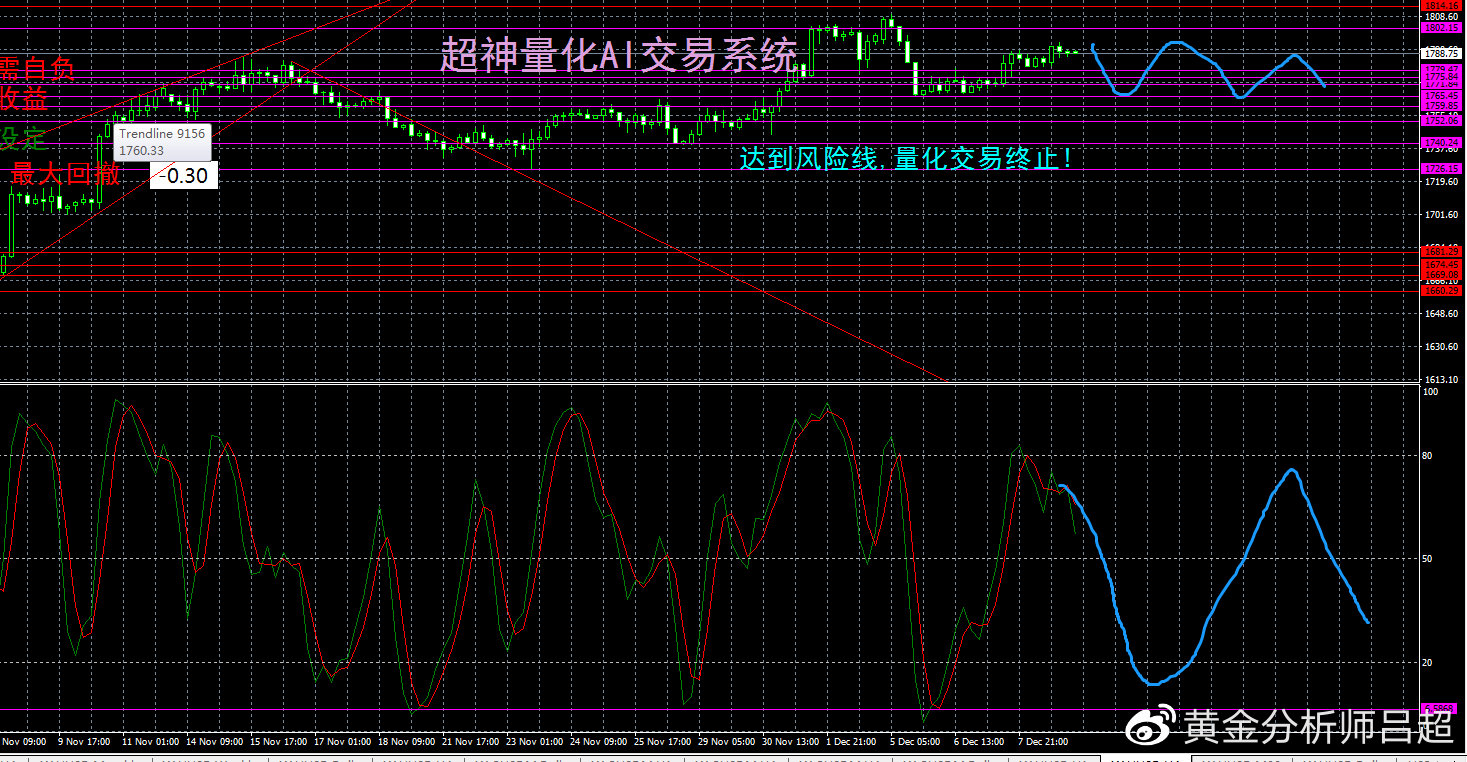Screen dimensions: 1467x762
Task: Click the '7 Dec 21:00' time axis label
Action: tap(1043, 742)
